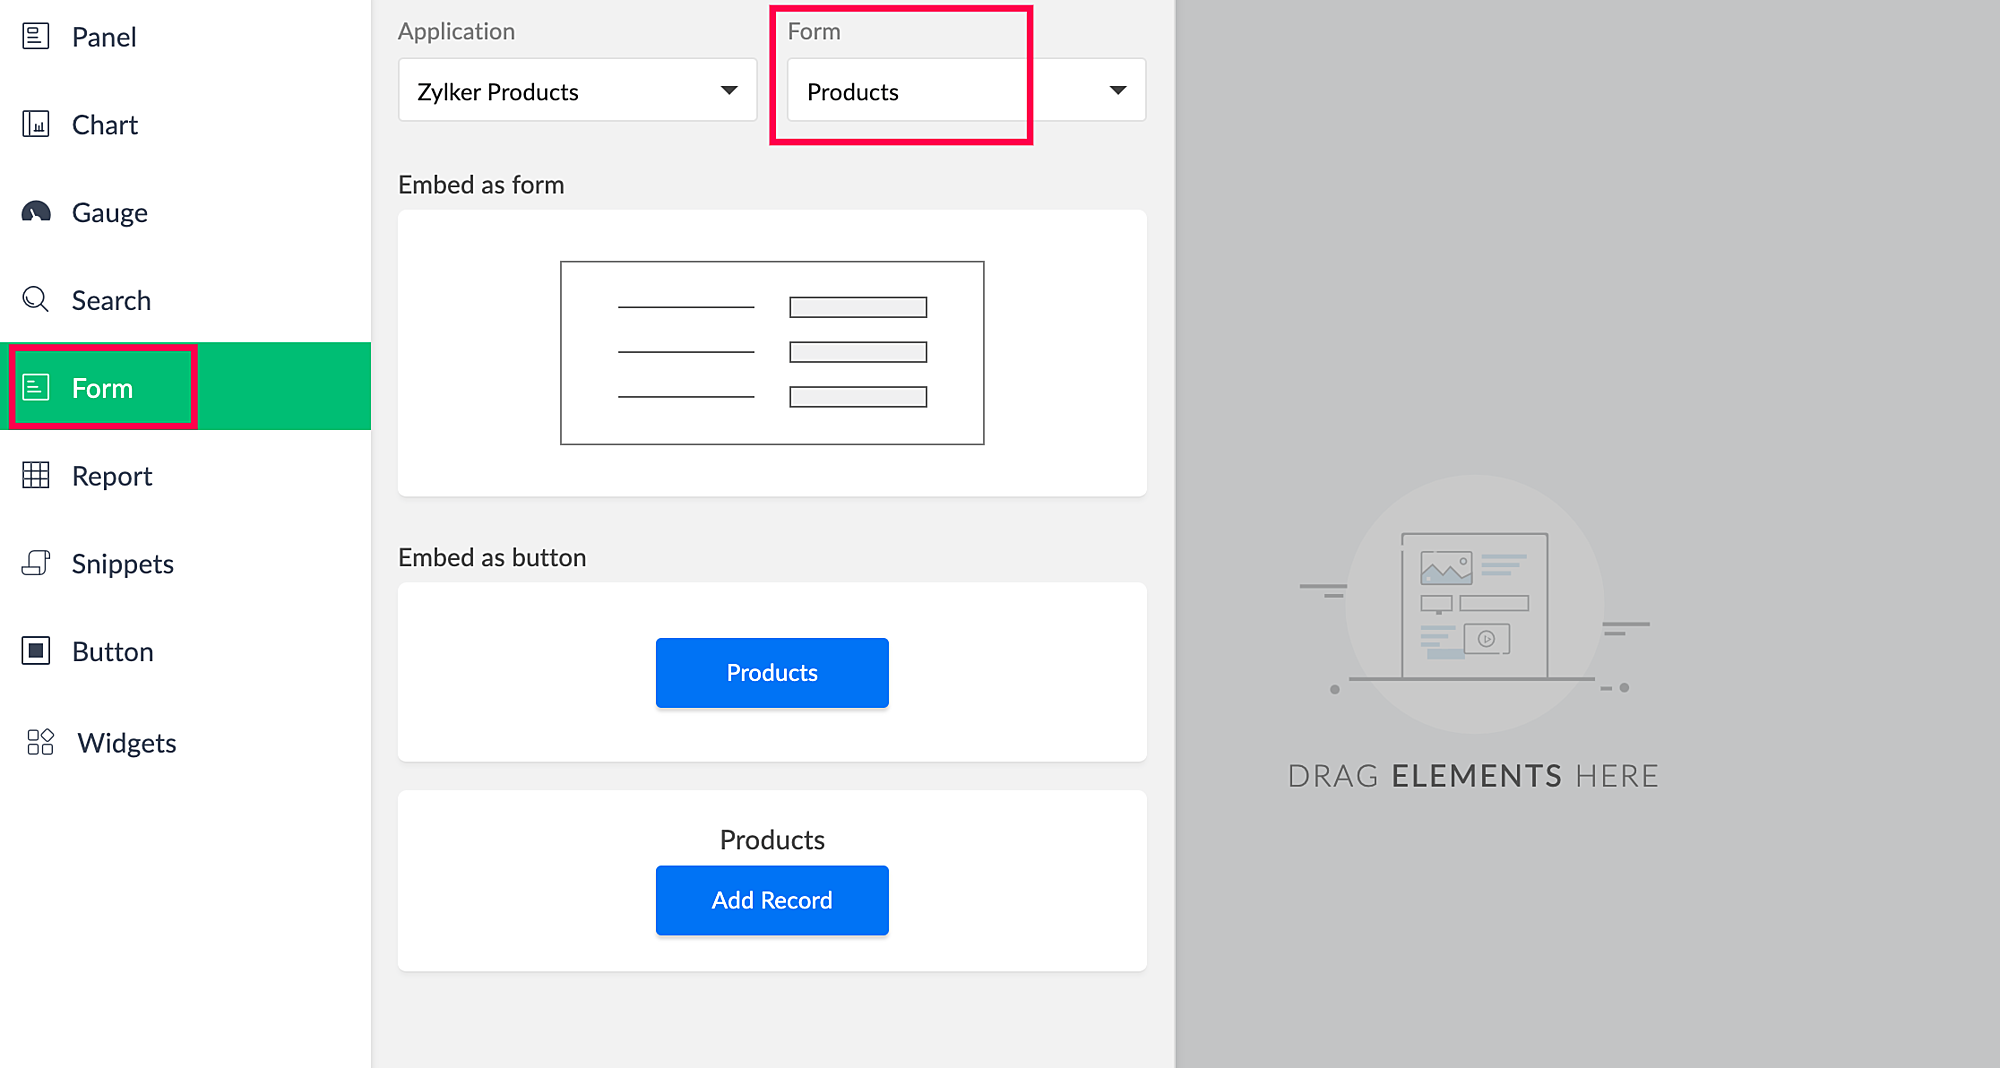Click the Search magnifier icon

36,299
